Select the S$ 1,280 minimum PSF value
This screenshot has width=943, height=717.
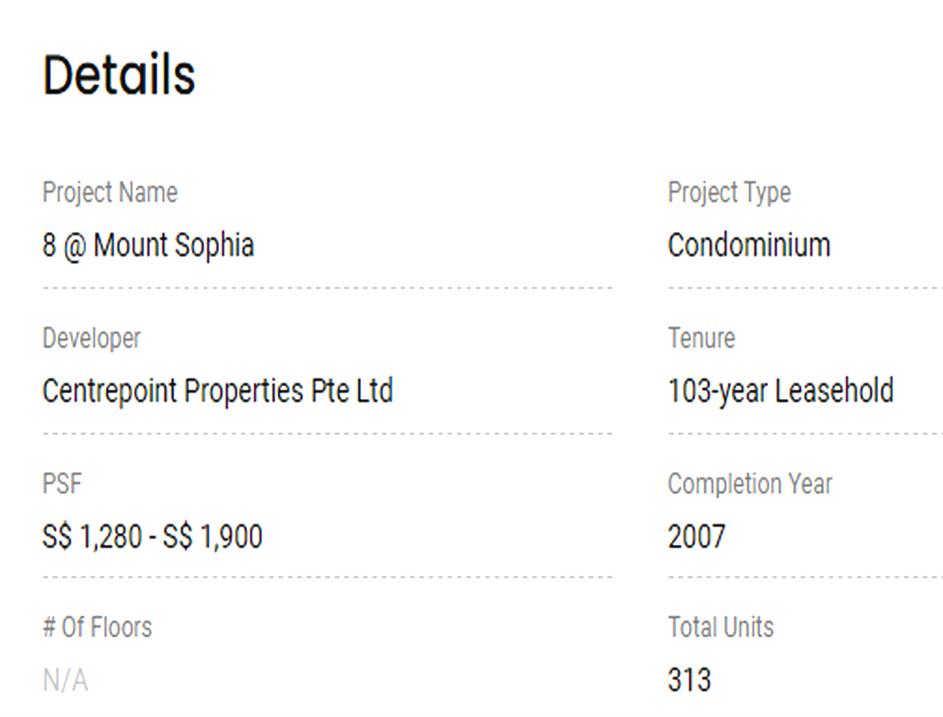point(91,537)
